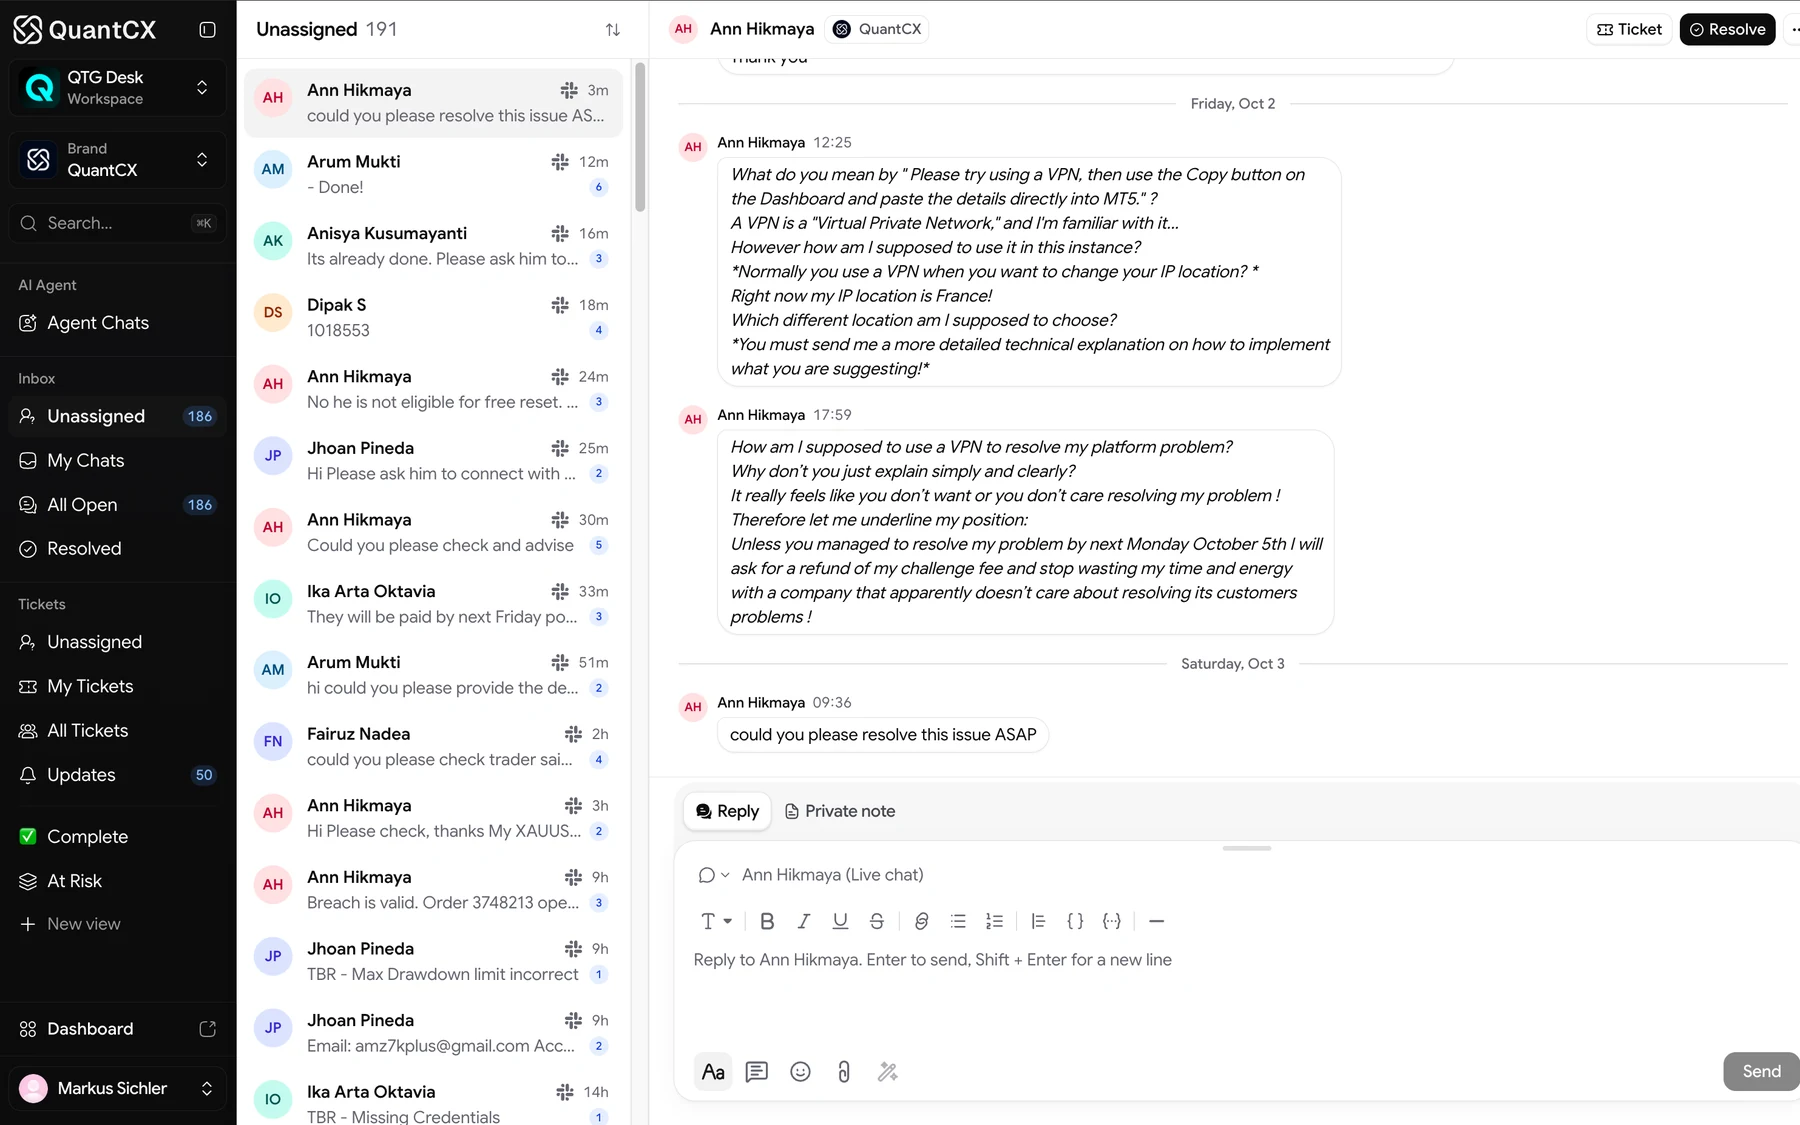Open canned responses from message icon
1800x1125 pixels.
[757, 1072]
